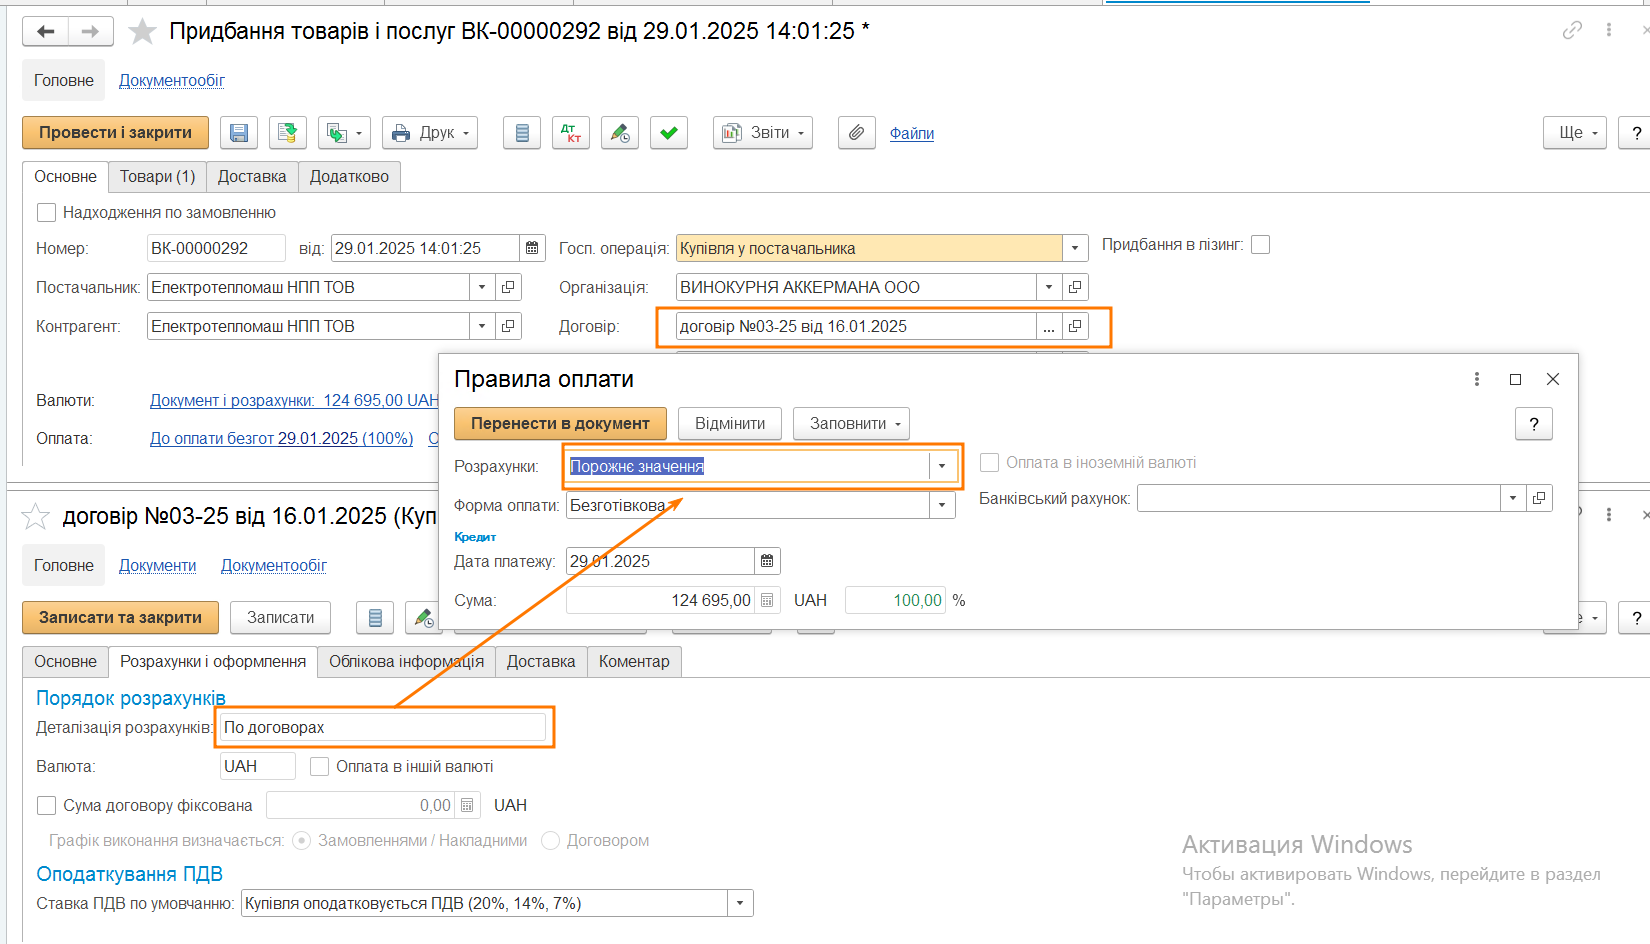
Task: Click Провести і закрити button
Action: [x=115, y=132]
